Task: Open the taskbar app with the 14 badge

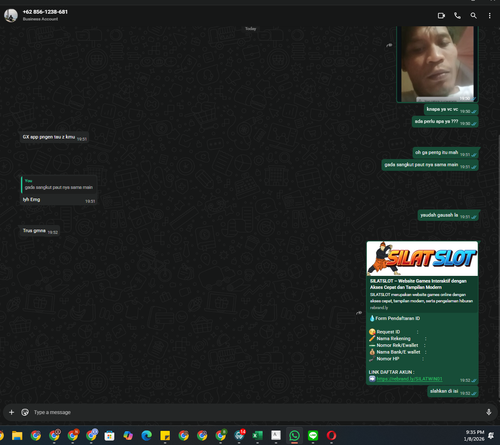Action: [239, 435]
